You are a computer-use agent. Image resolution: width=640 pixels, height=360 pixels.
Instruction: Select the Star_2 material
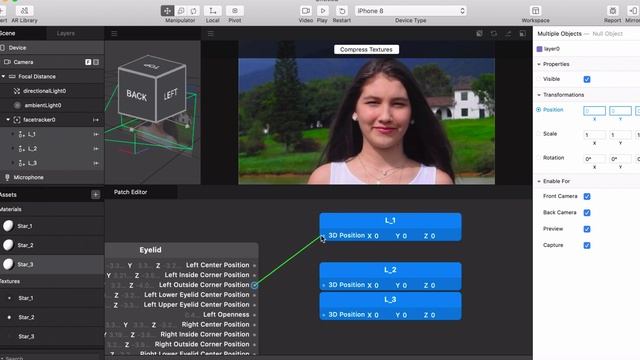click(52, 245)
